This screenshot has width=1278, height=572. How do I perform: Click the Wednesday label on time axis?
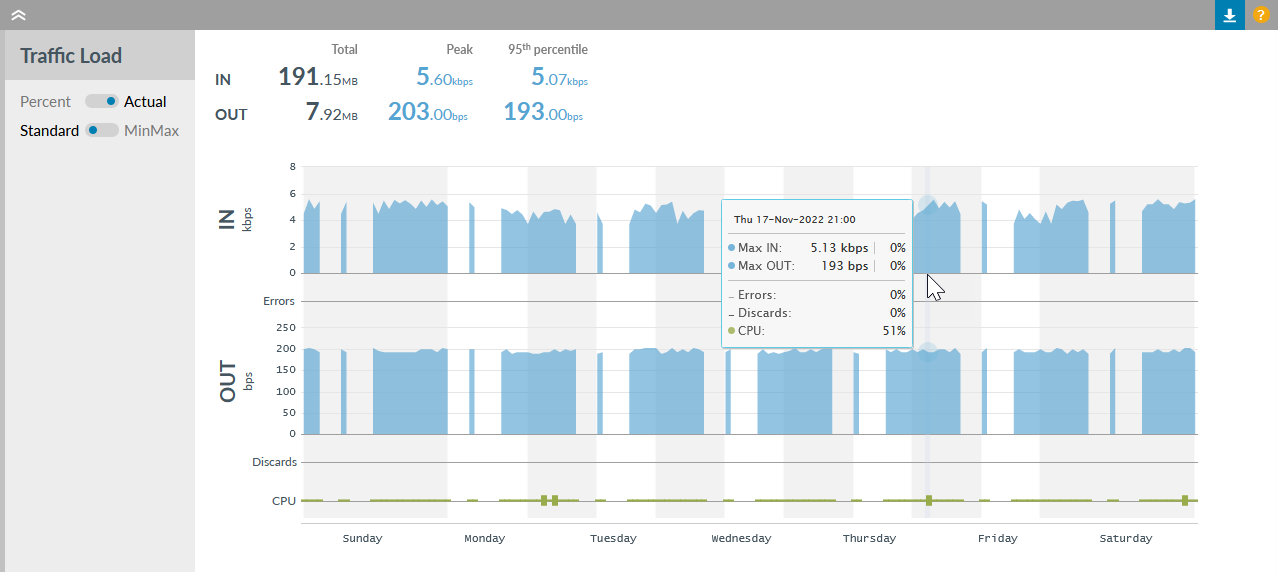[741, 538]
